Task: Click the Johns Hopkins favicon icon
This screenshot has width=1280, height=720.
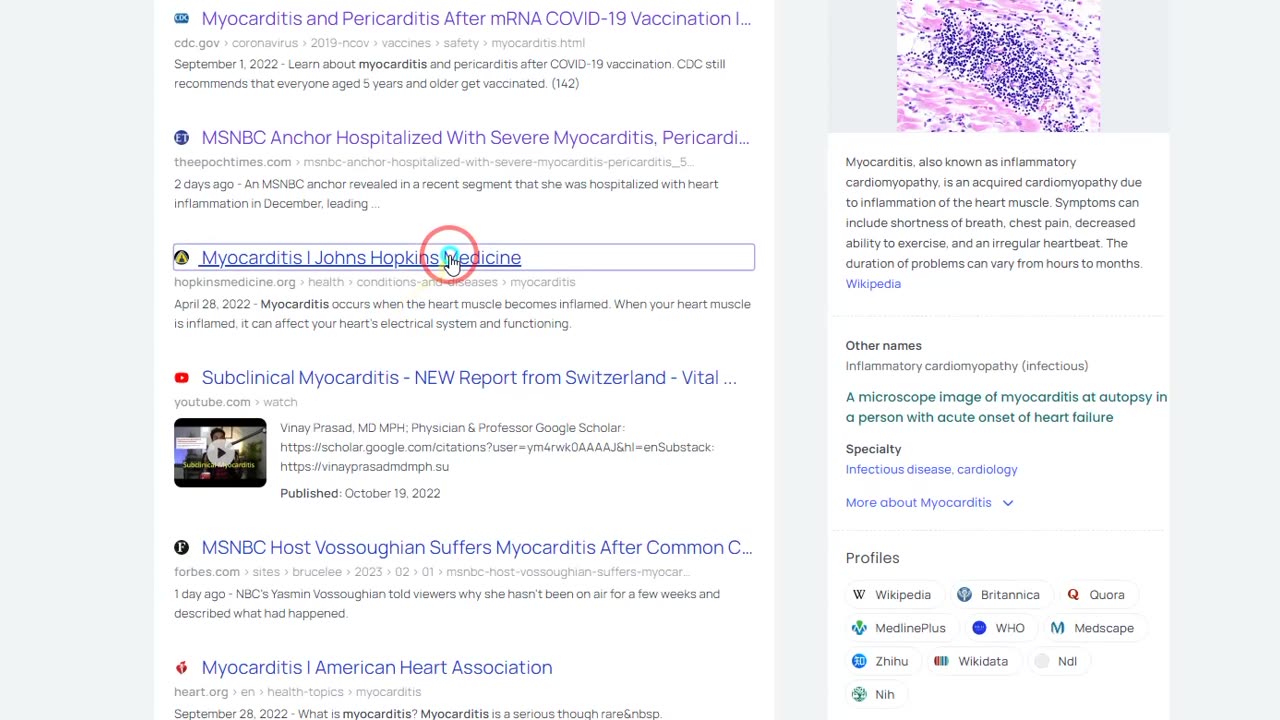Action: [x=181, y=257]
